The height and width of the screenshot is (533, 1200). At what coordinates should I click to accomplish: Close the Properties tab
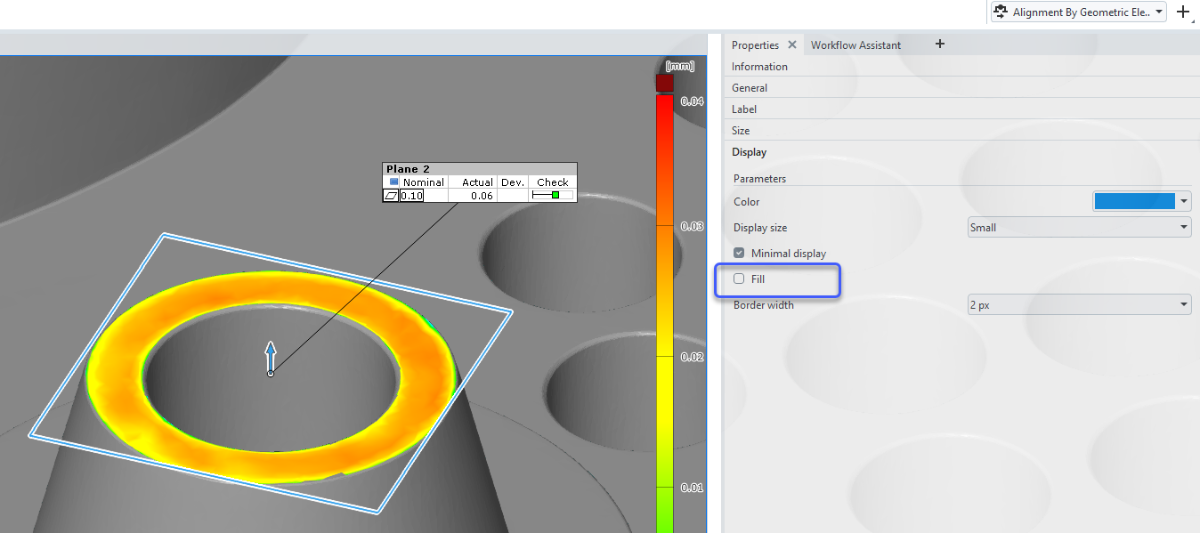coord(792,45)
